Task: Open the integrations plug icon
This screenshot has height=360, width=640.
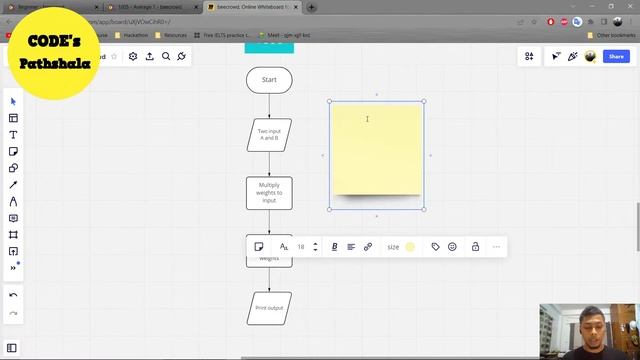Action: tap(182, 56)
